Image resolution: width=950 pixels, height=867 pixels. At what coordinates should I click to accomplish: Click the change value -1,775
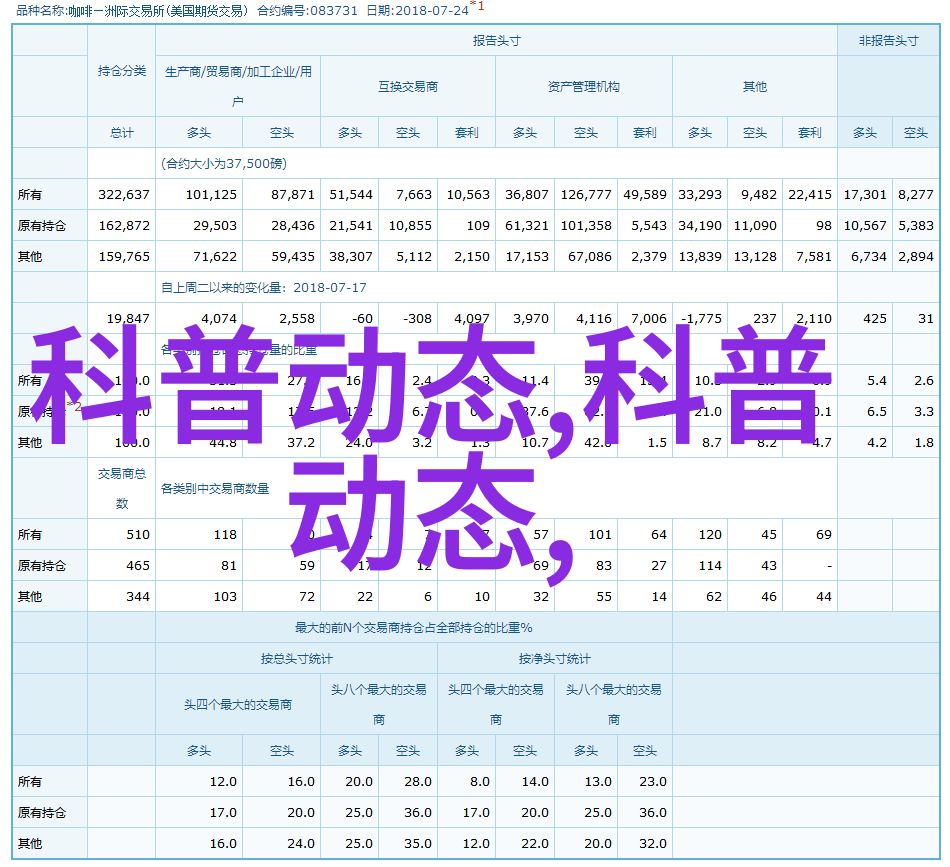coord(701,318)
